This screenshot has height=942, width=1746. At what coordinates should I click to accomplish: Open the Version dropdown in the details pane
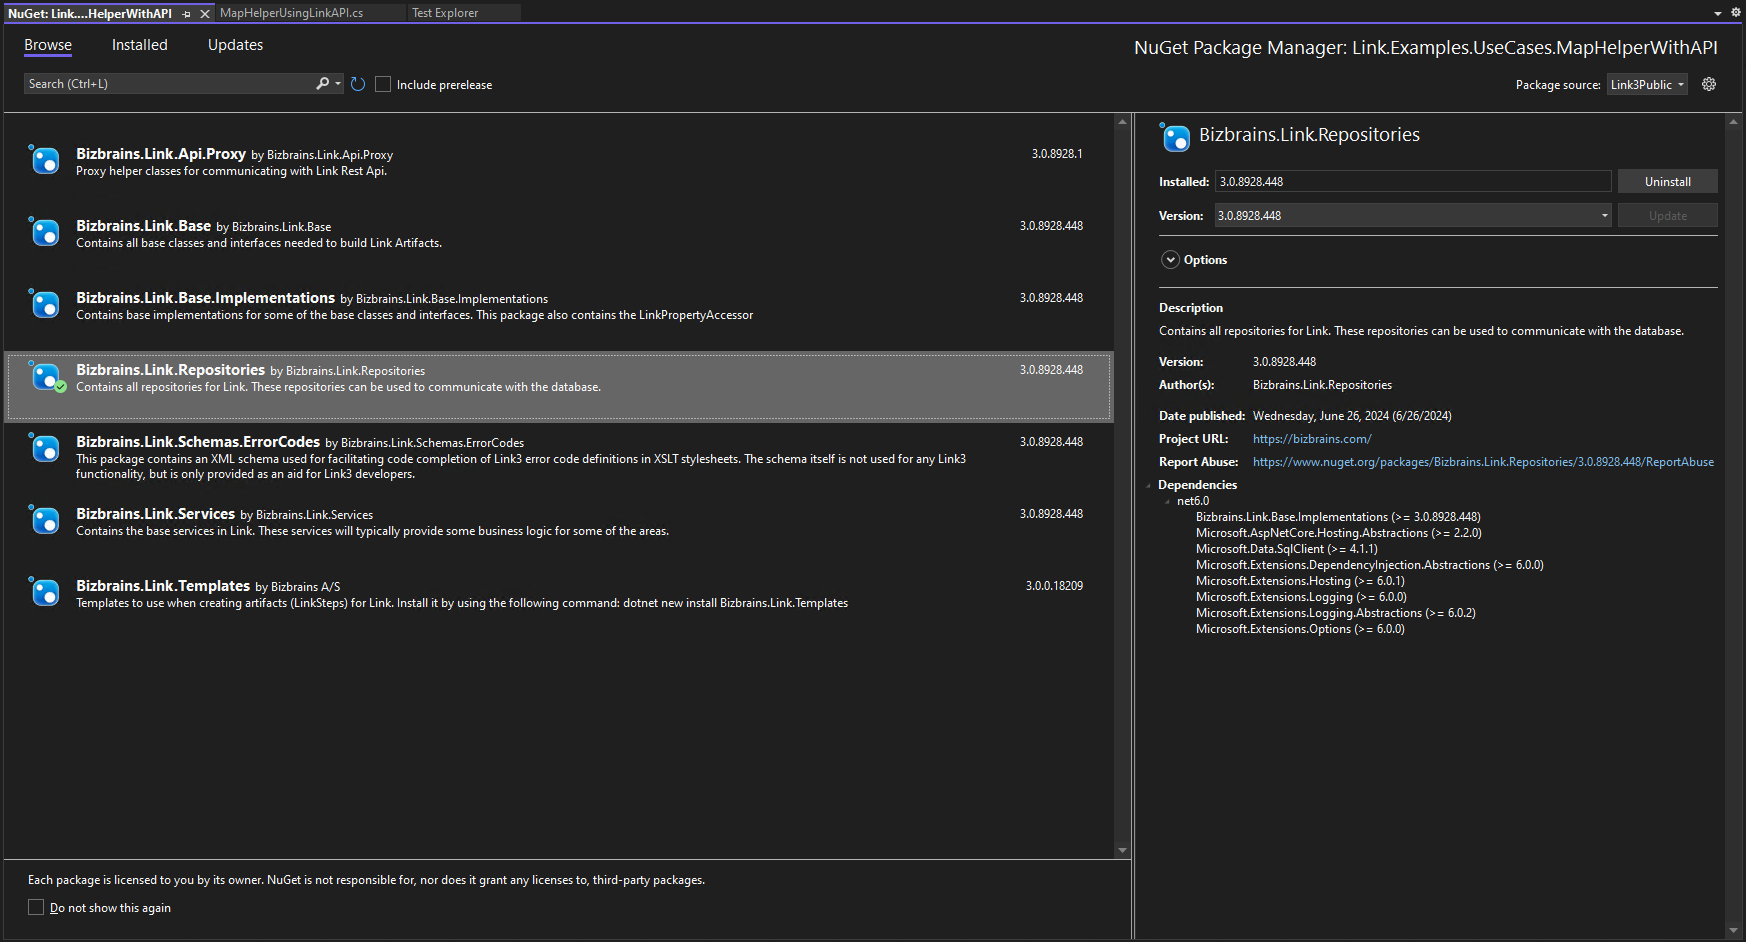1604,215
